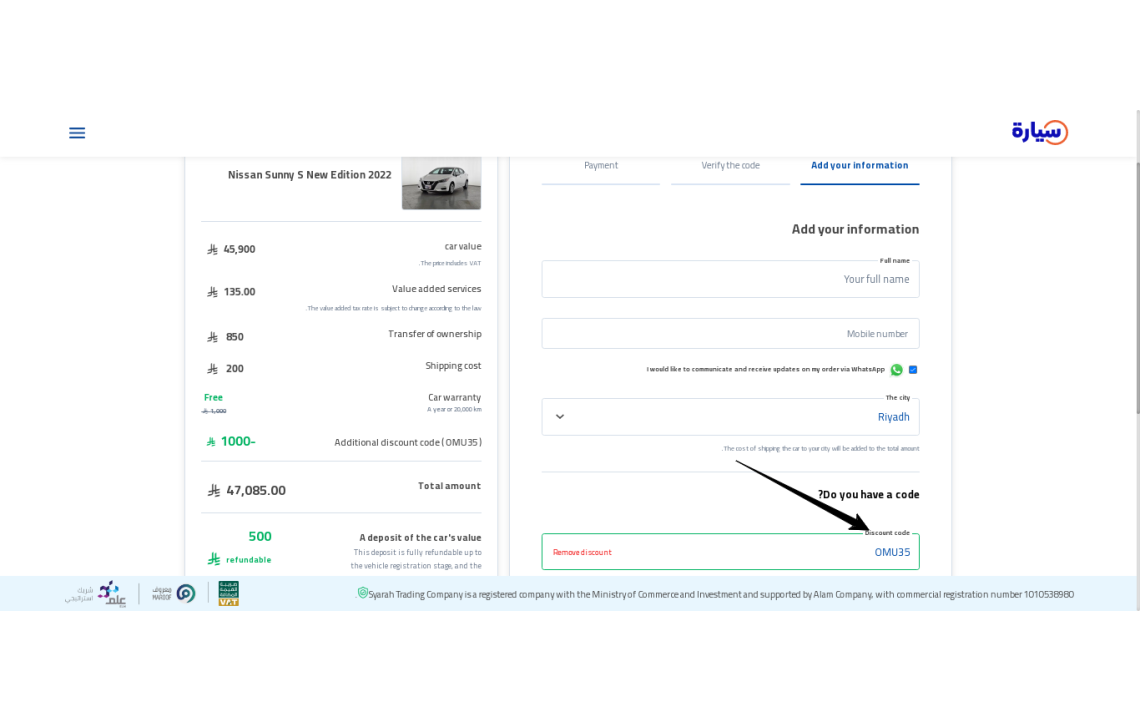Open the city dropdown showing Riyadh

pos(730,417)
